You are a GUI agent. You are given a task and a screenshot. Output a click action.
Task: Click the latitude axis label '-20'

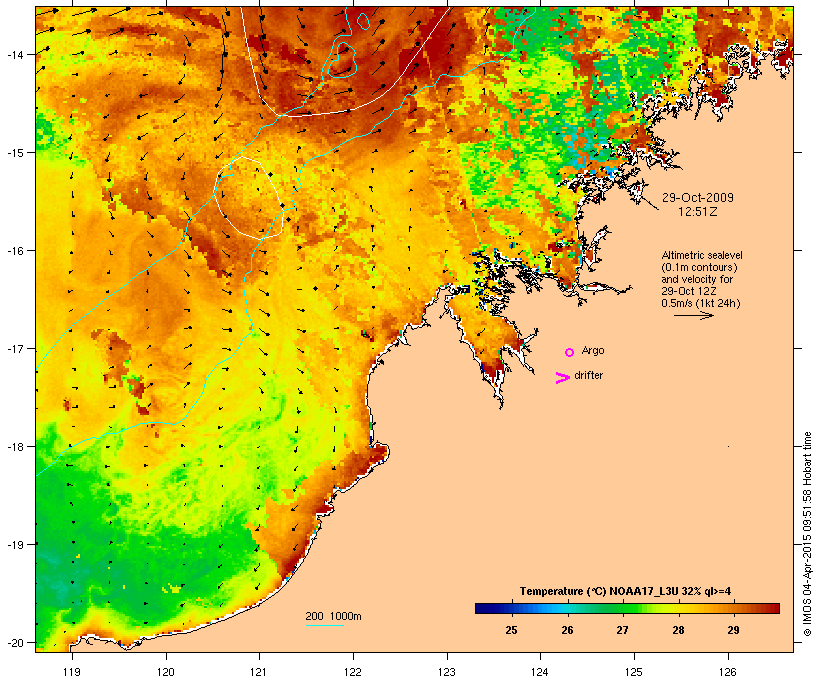tap(15, 642)
